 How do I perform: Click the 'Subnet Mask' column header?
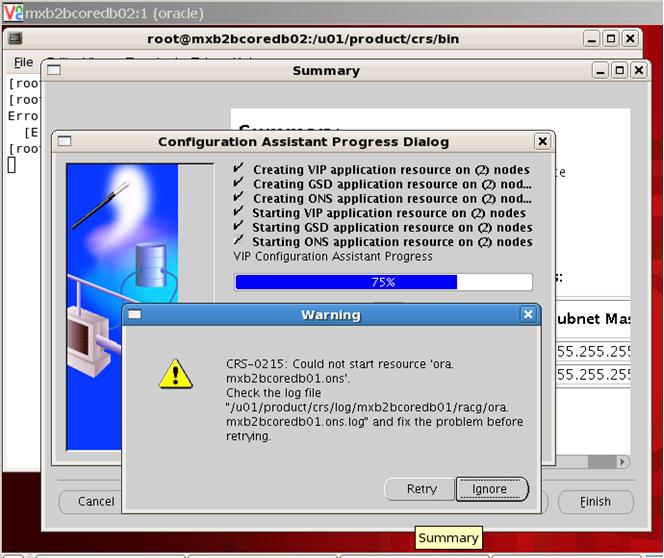pyautogui.click(x=593, y=318)
